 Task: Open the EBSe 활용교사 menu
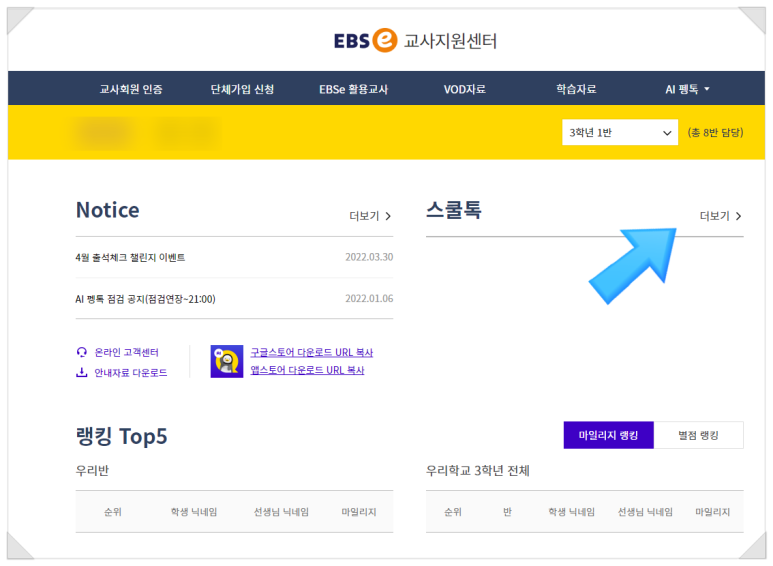click(x=353, y=89)
